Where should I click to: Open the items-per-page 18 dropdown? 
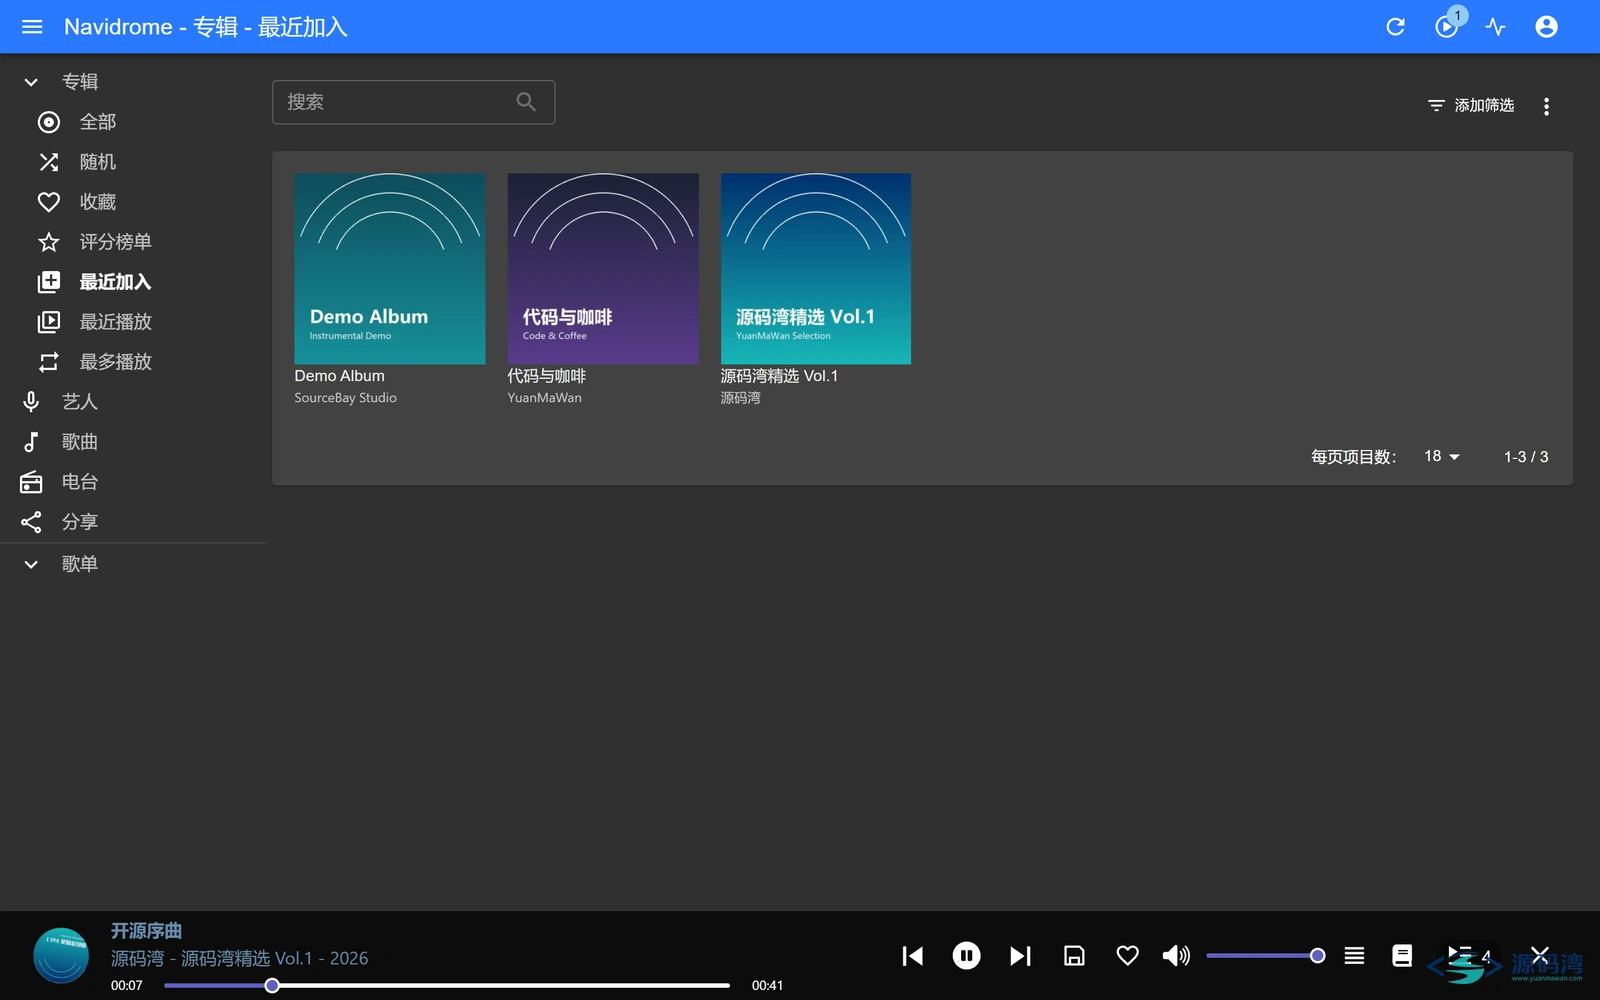(x=1441, y=457)
